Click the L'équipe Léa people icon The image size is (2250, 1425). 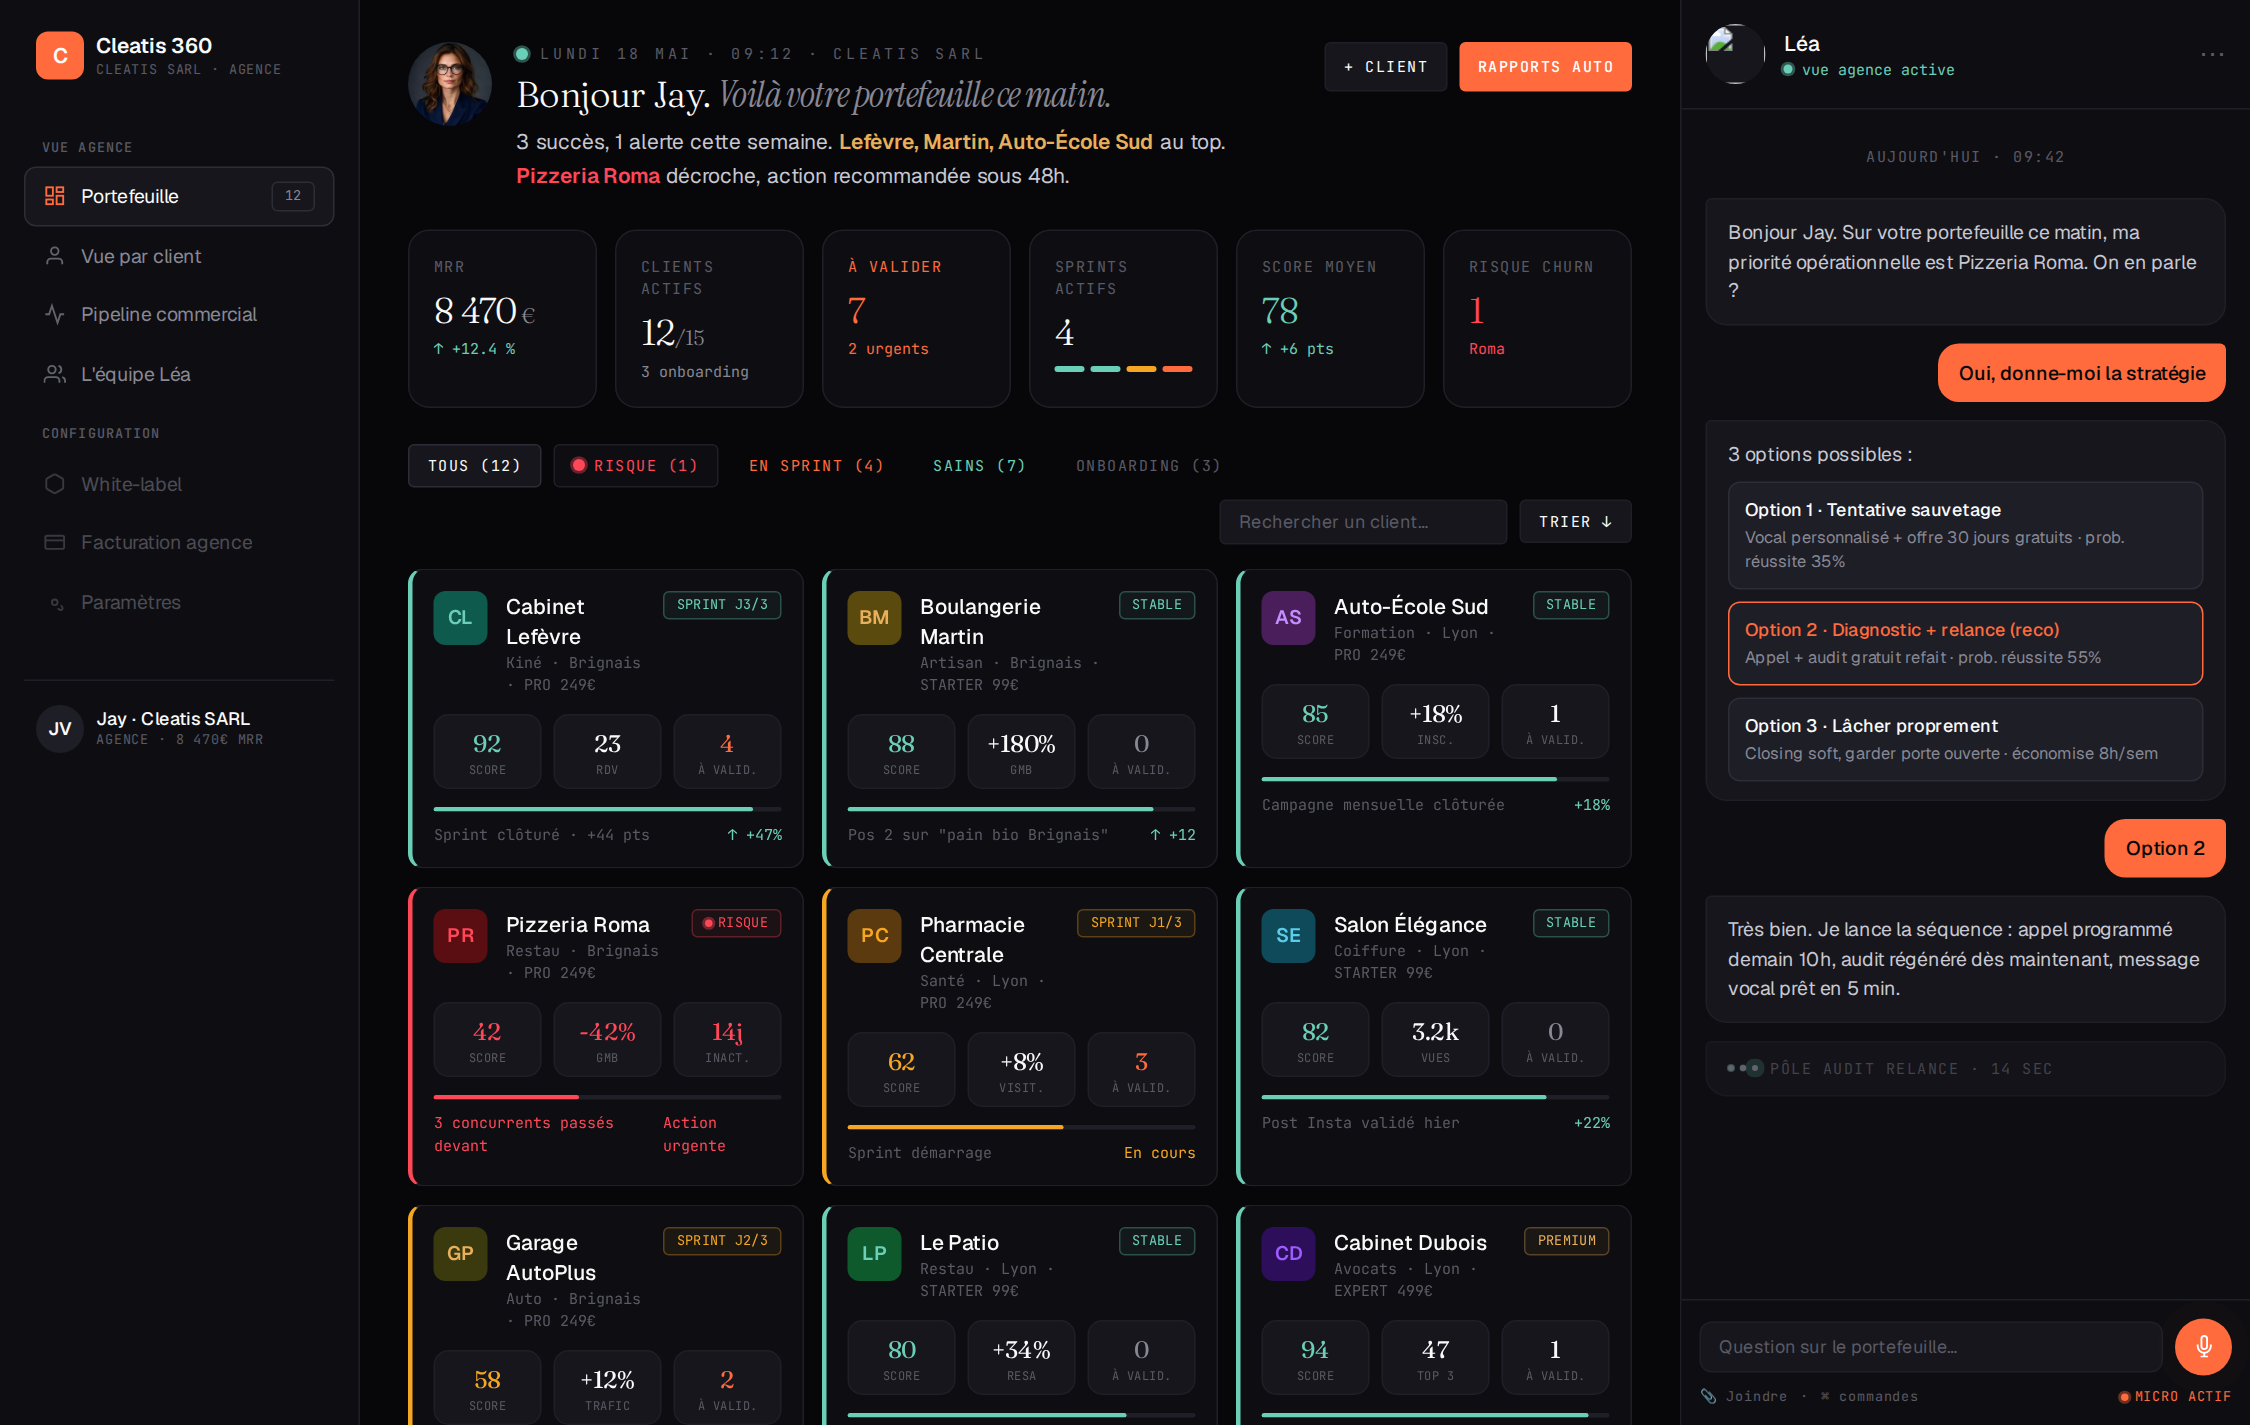55,374
